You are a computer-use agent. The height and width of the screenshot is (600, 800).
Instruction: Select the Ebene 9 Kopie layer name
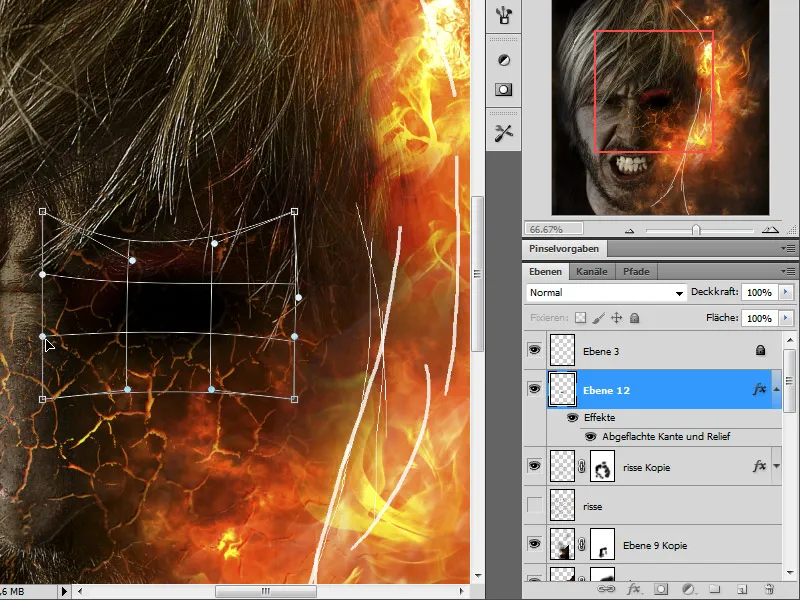coord(655,545)
